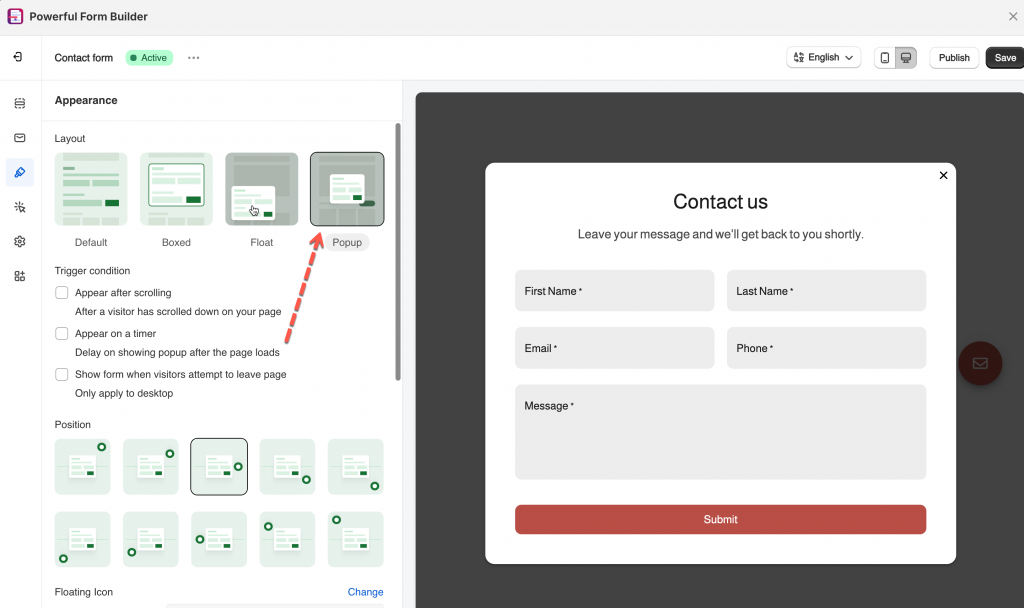
Task: Enable Appear on a timer checkbox
Action: 62,334
